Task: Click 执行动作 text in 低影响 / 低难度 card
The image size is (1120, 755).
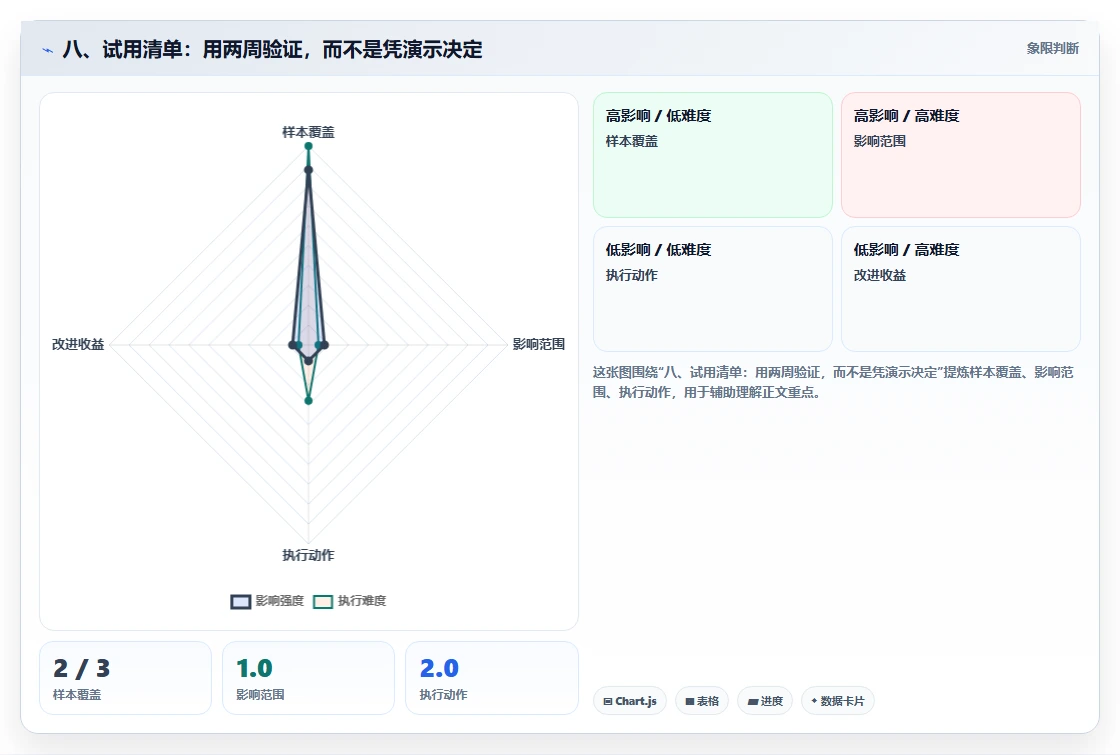Action: 632,275
